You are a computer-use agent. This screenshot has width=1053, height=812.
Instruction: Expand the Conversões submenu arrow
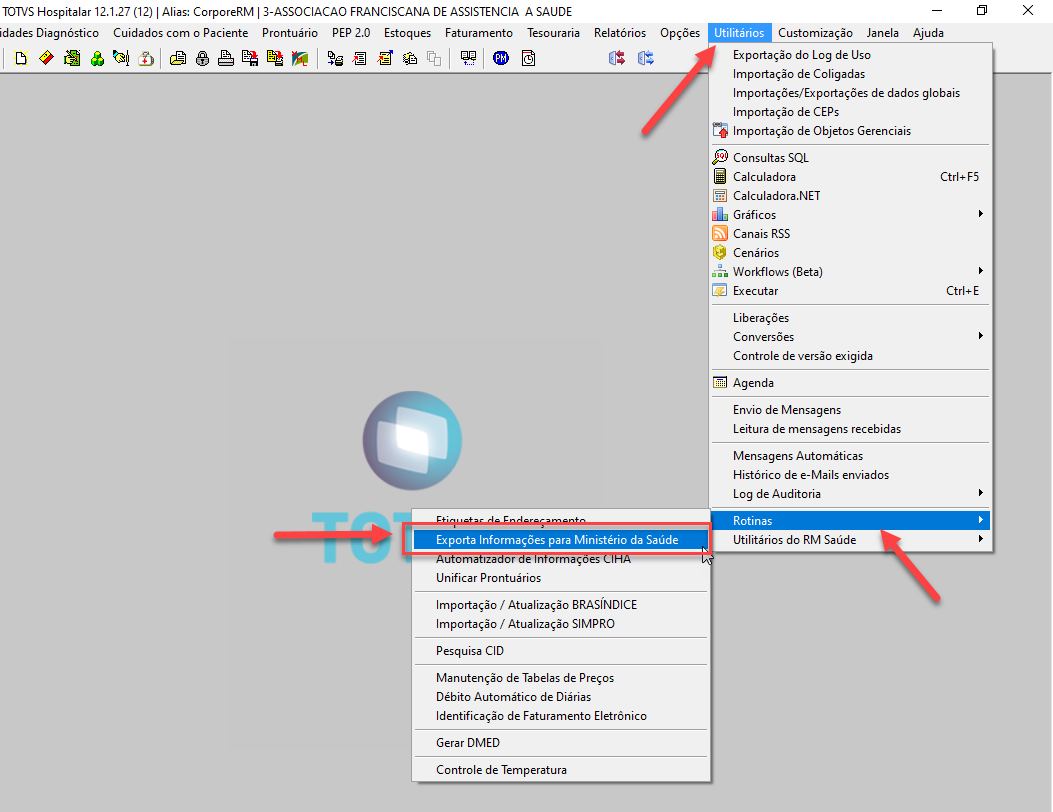[x=980, y=336]
